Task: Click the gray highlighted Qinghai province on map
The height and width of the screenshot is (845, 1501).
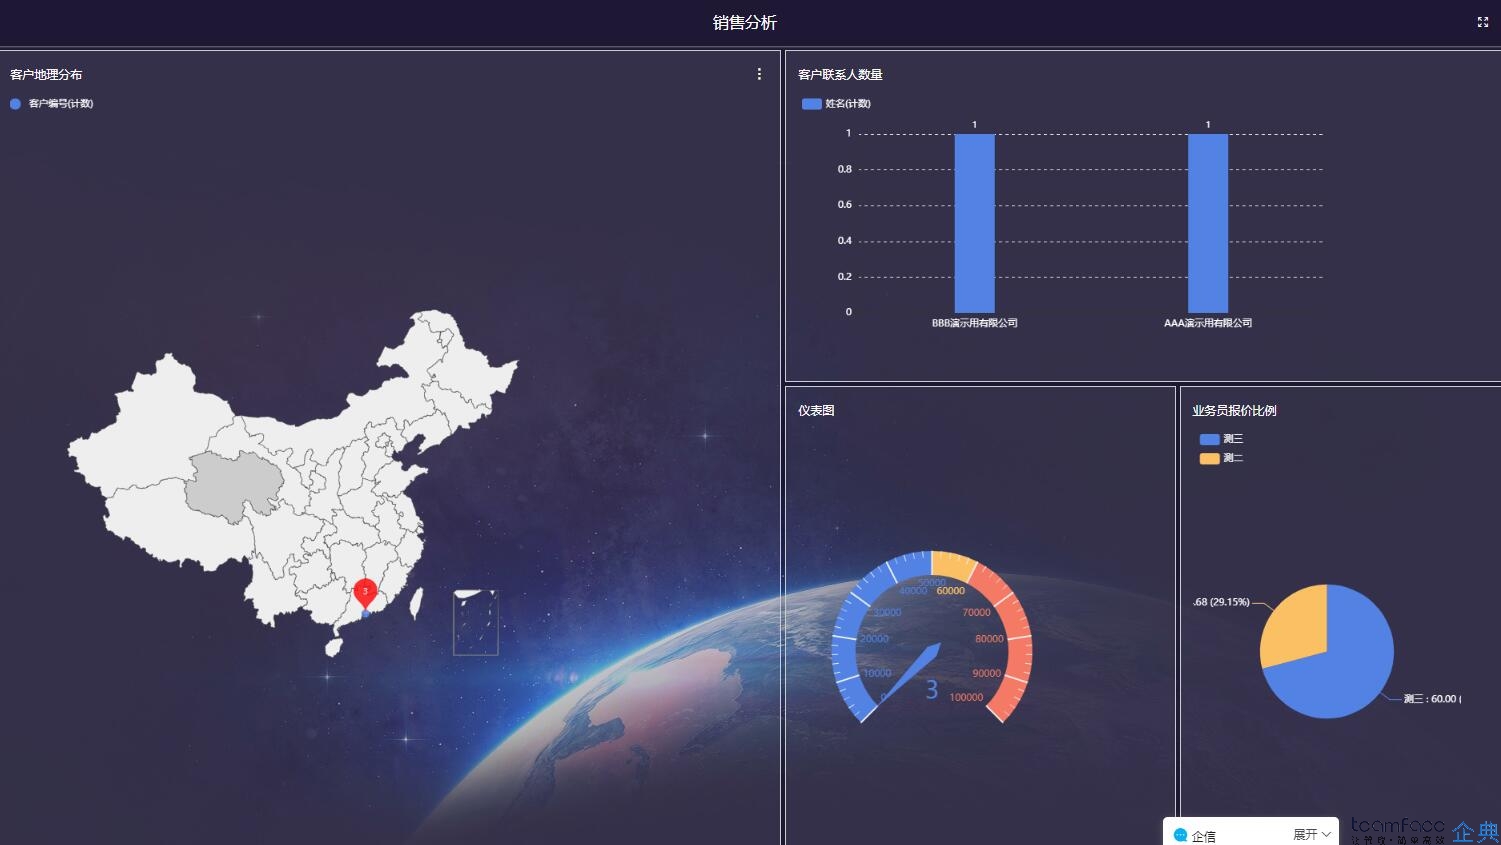Action: click(x=232, y=485)
